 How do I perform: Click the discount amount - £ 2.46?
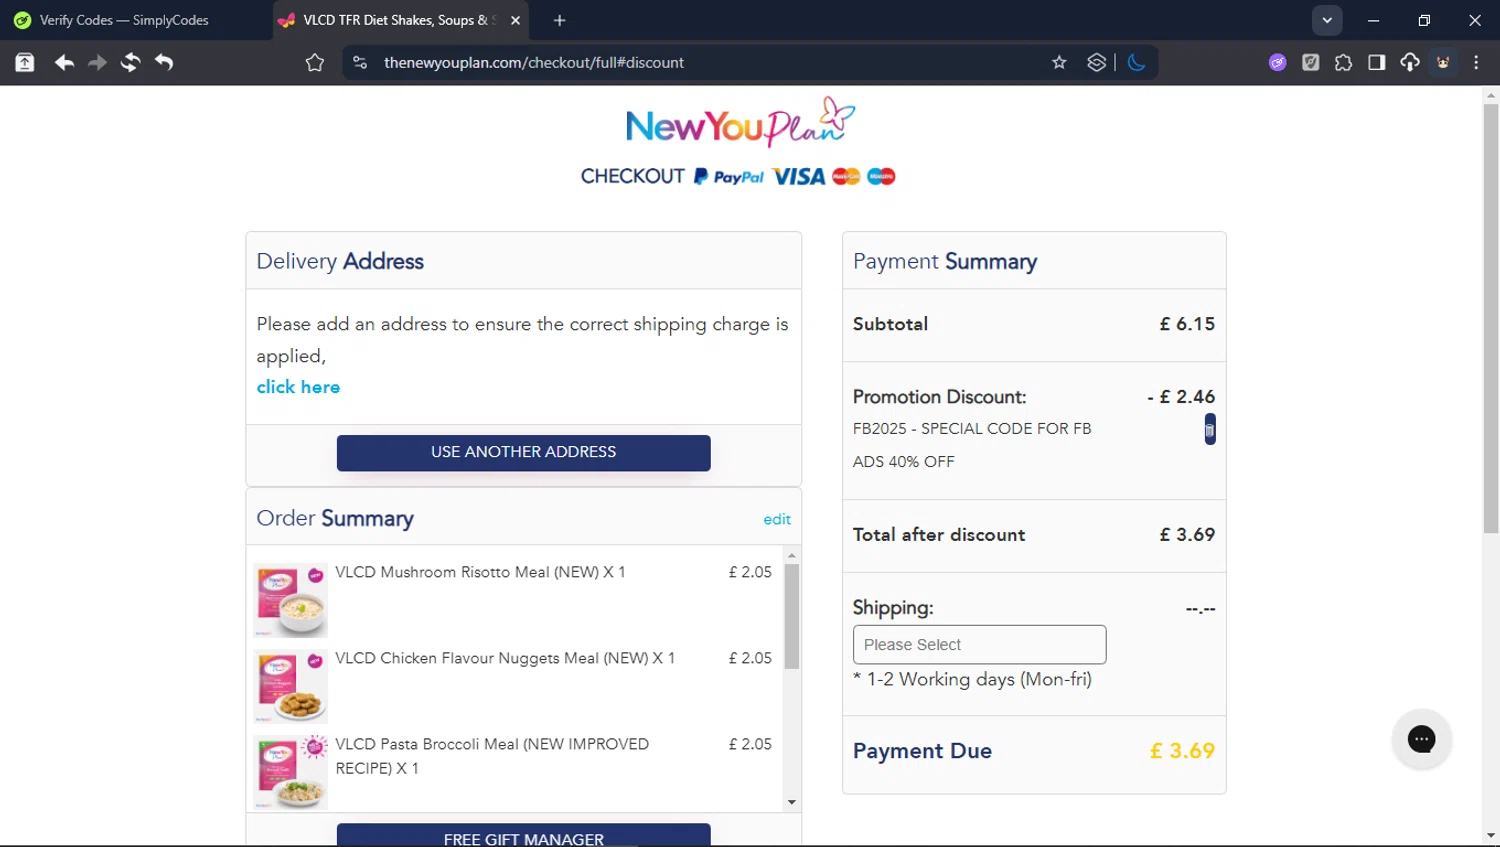1181,397
